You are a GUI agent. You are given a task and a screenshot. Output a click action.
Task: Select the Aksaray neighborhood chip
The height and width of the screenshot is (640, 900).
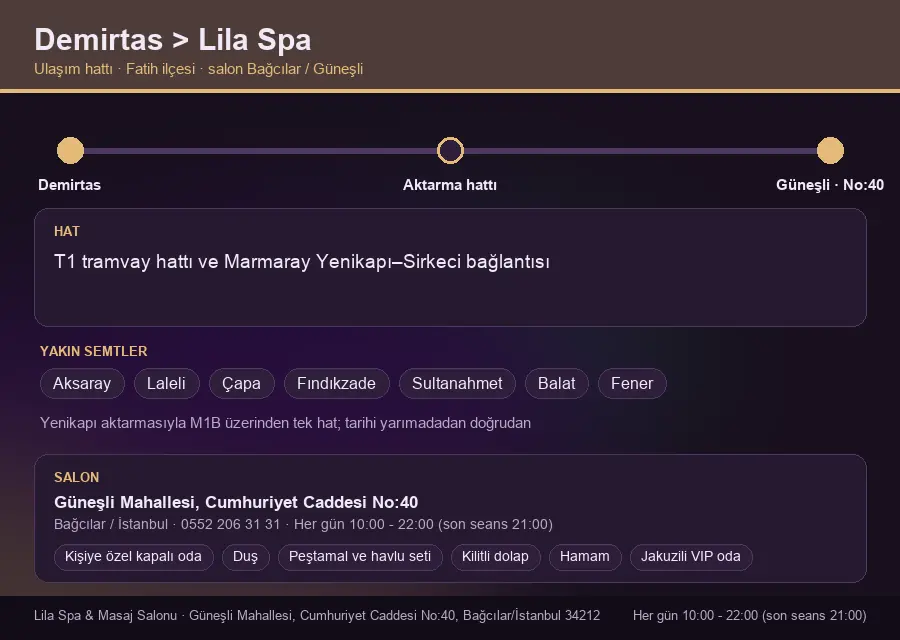point(82,383)
